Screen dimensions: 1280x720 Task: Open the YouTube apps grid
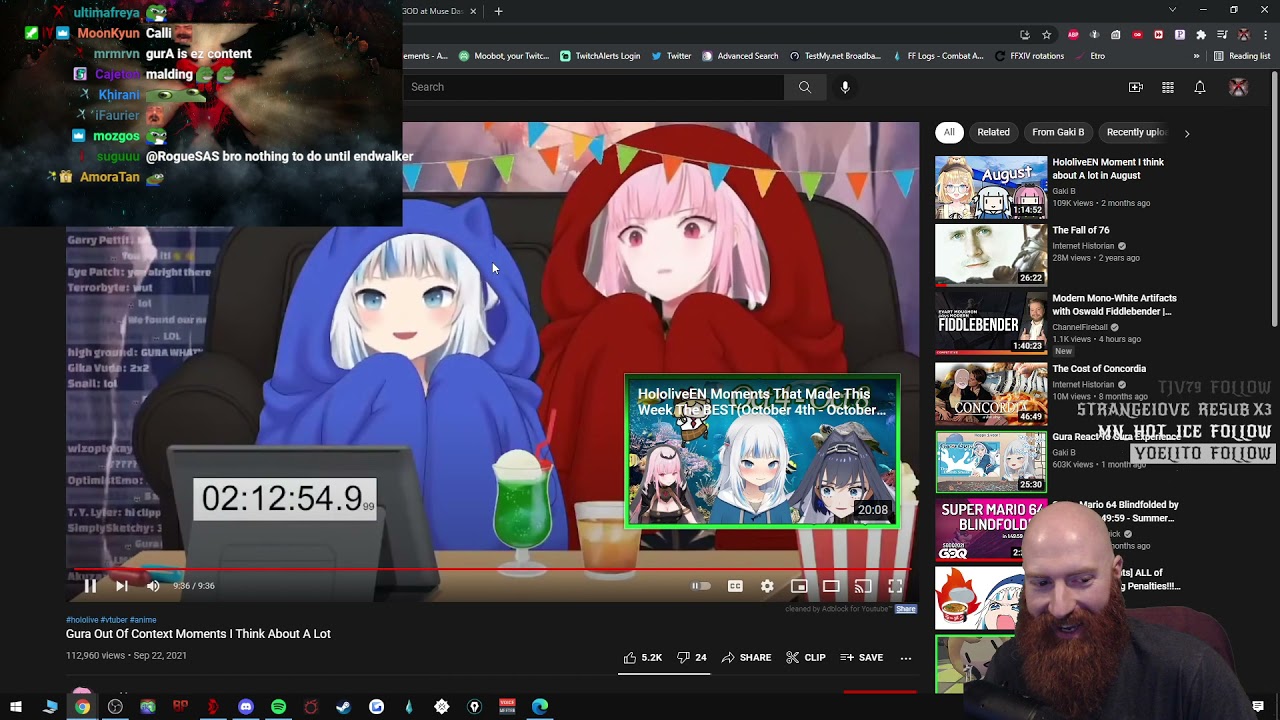click(1168, 88)
